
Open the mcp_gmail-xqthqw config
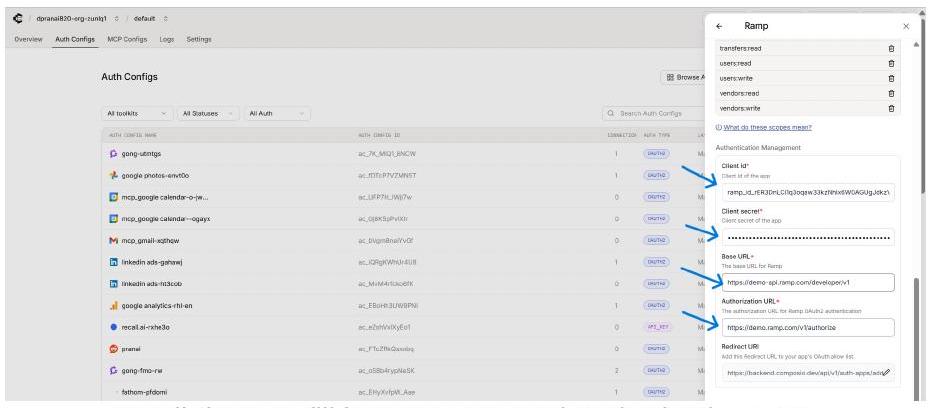tap(150, 240)
